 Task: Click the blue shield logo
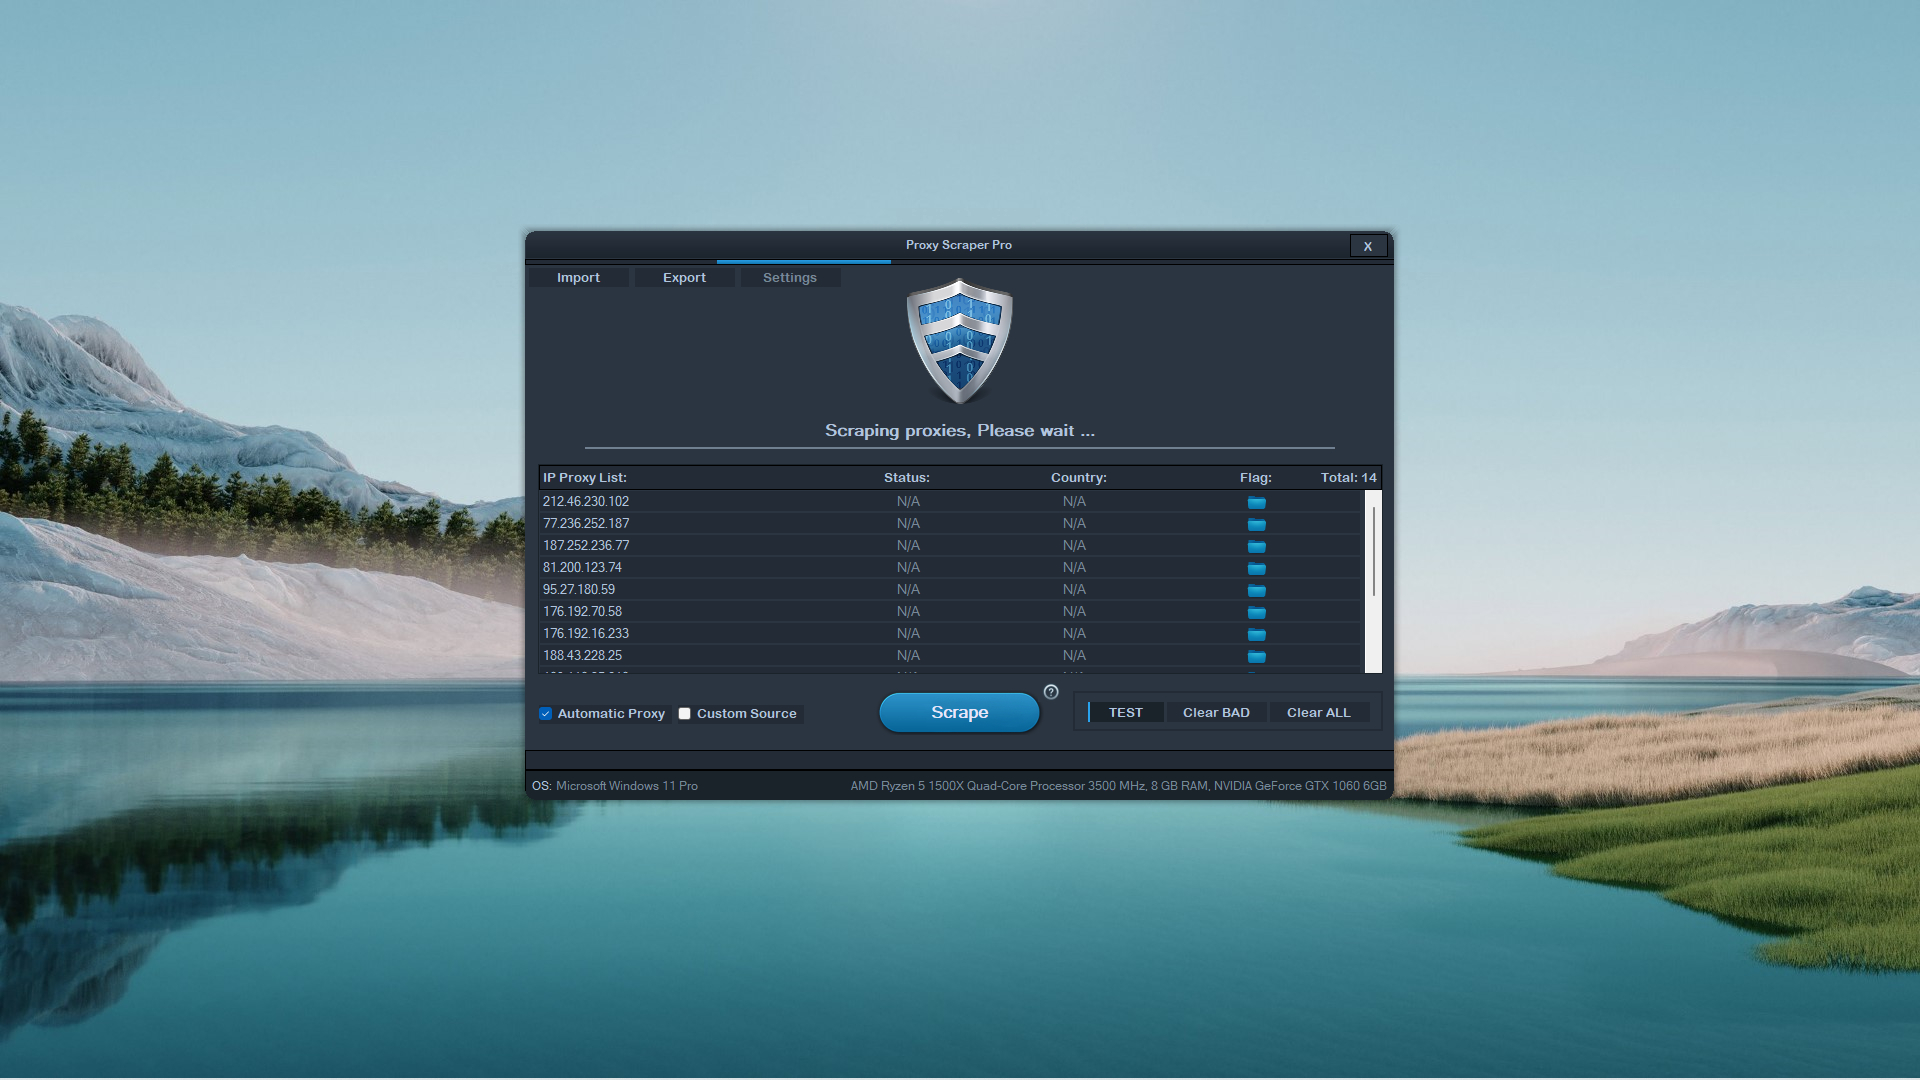pos(959,341)
